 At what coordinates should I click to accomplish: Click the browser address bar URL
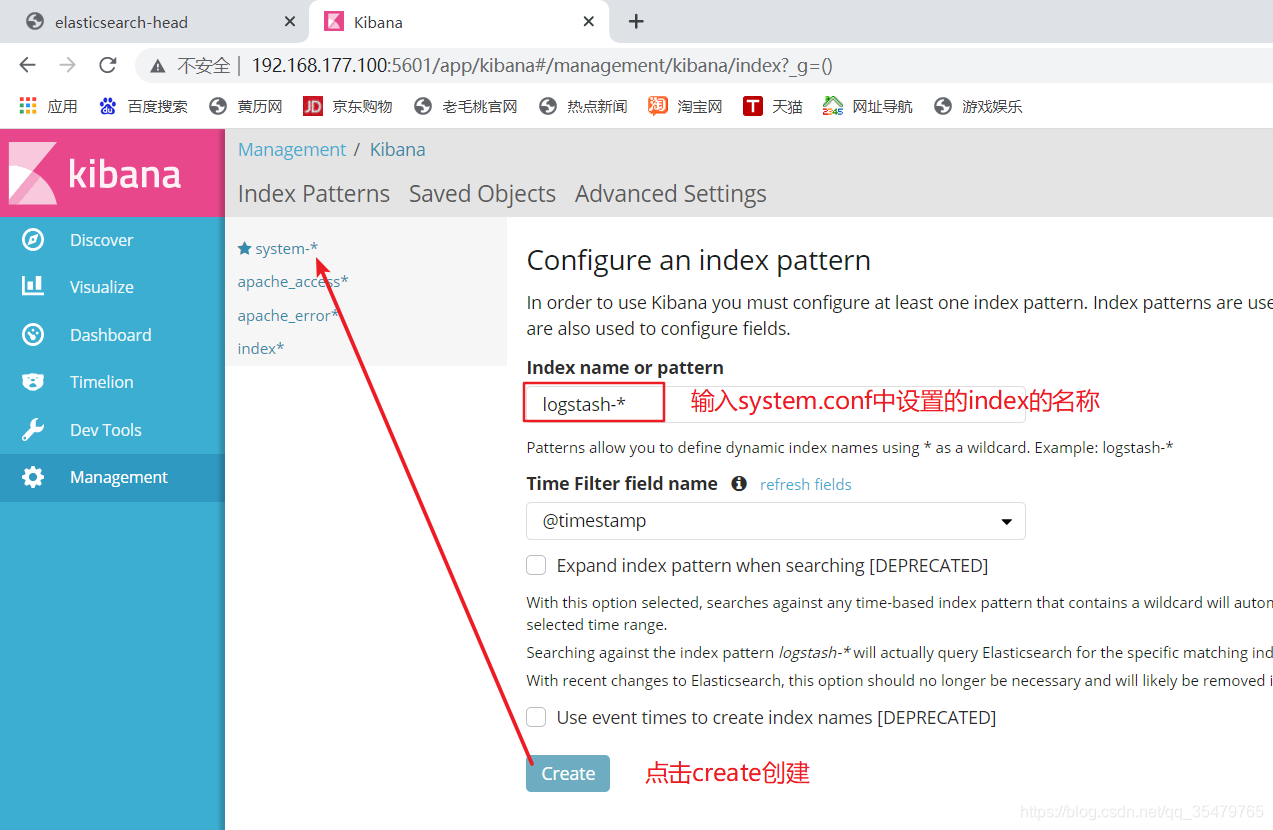(542, 66)
